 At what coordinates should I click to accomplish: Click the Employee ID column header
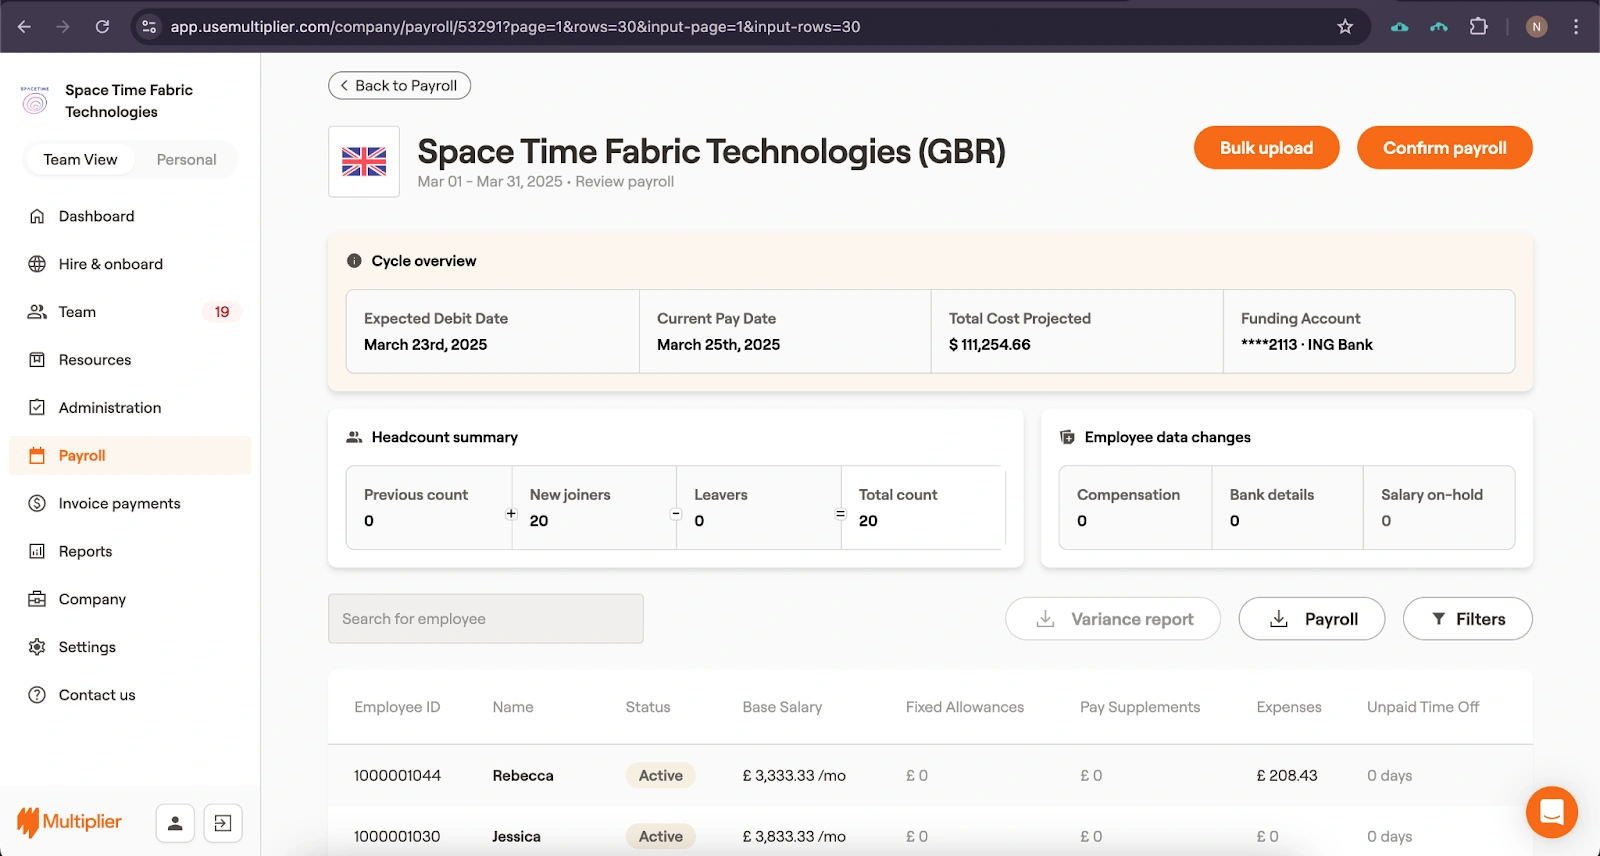pos(397,707)
